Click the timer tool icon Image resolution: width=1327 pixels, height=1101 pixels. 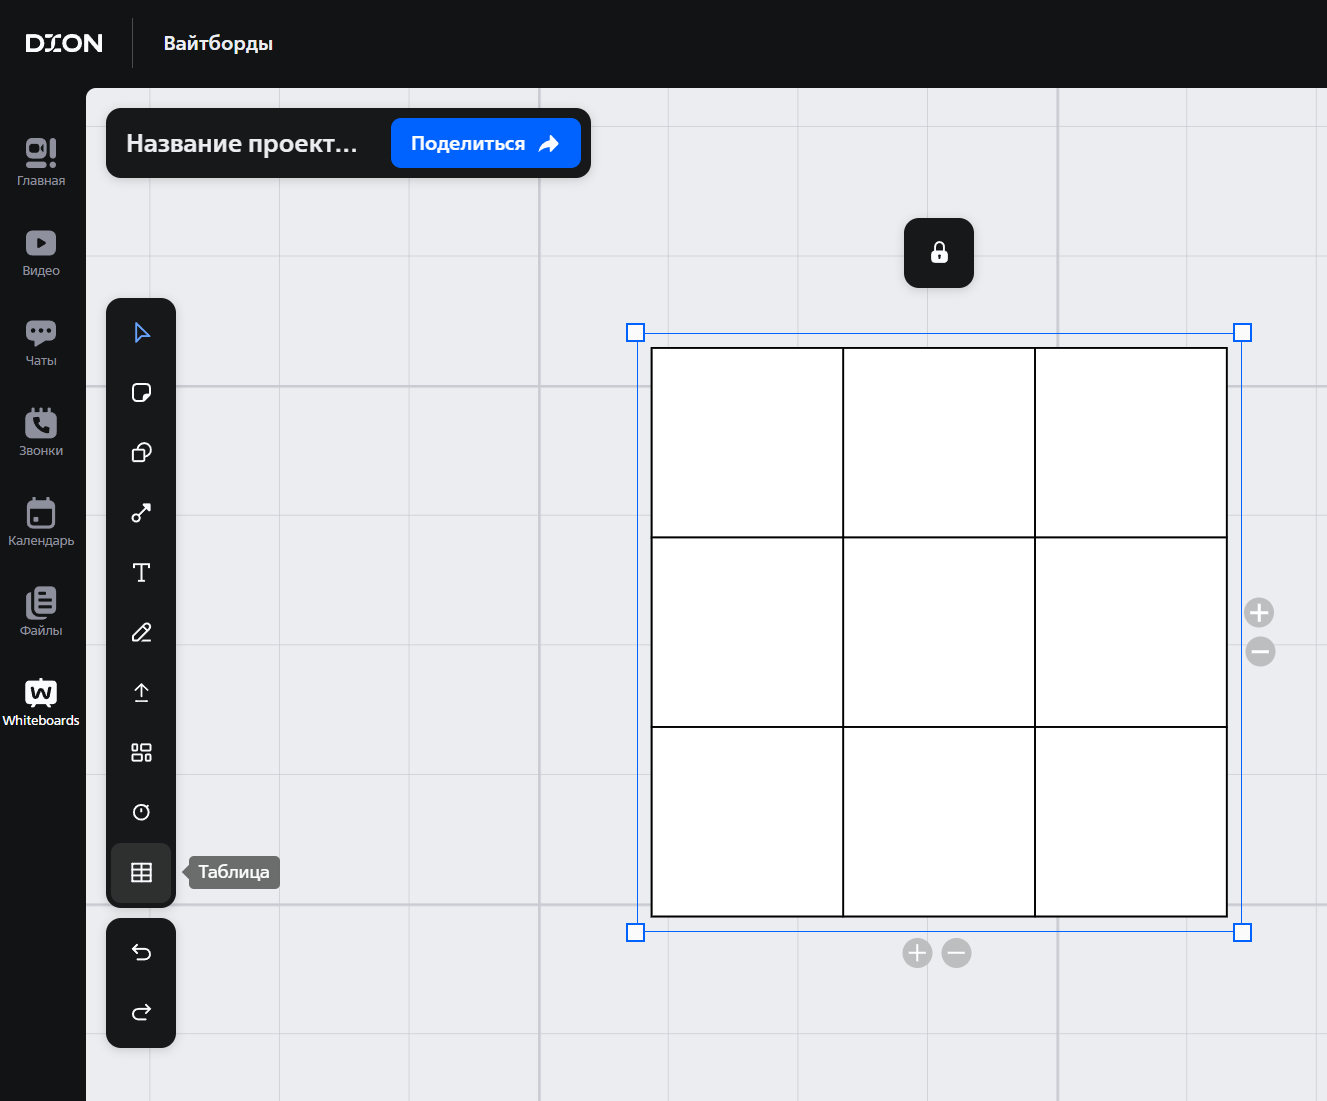click(x=141, y=812)
